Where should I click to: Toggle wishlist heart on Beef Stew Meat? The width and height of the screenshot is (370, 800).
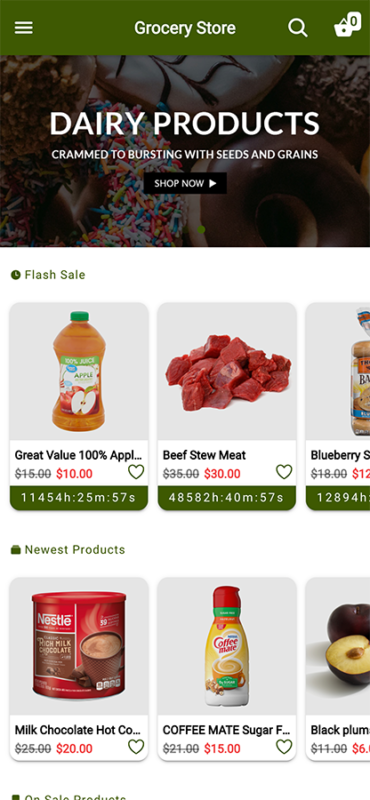284,472
